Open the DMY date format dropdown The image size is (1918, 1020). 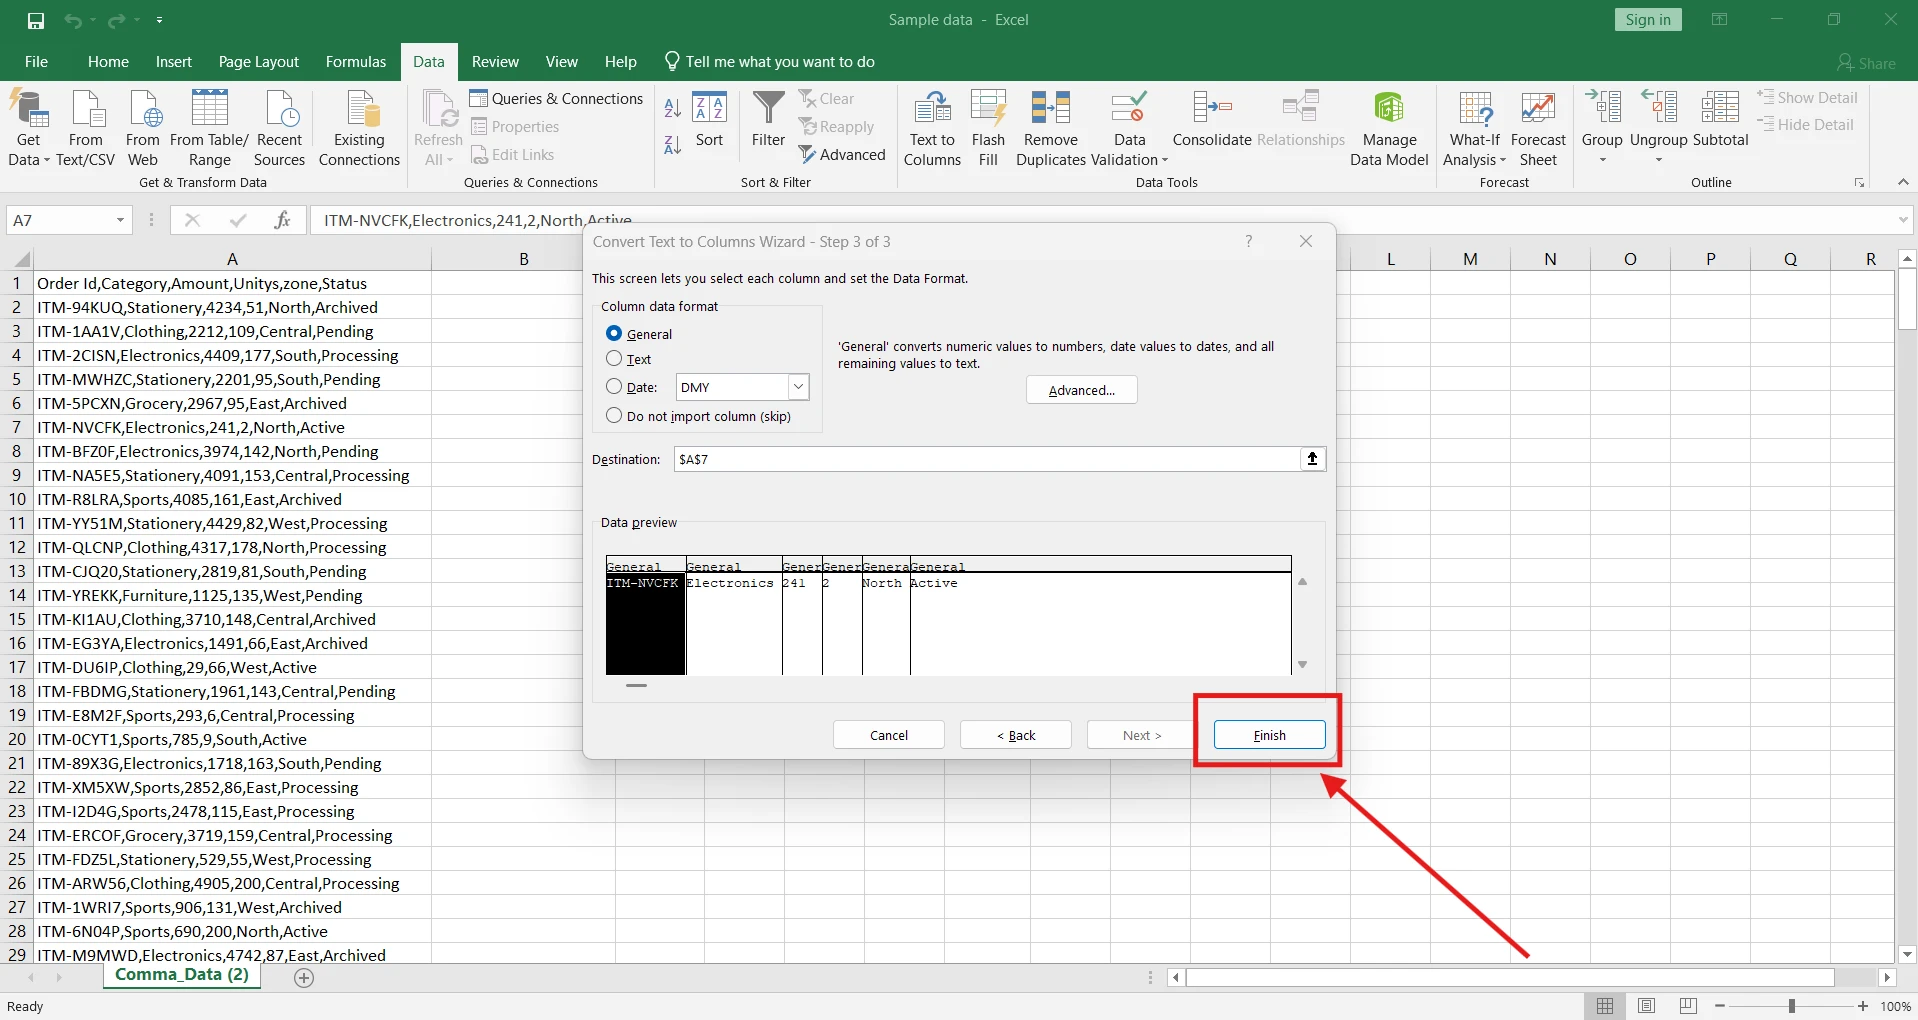click(798, 387)
